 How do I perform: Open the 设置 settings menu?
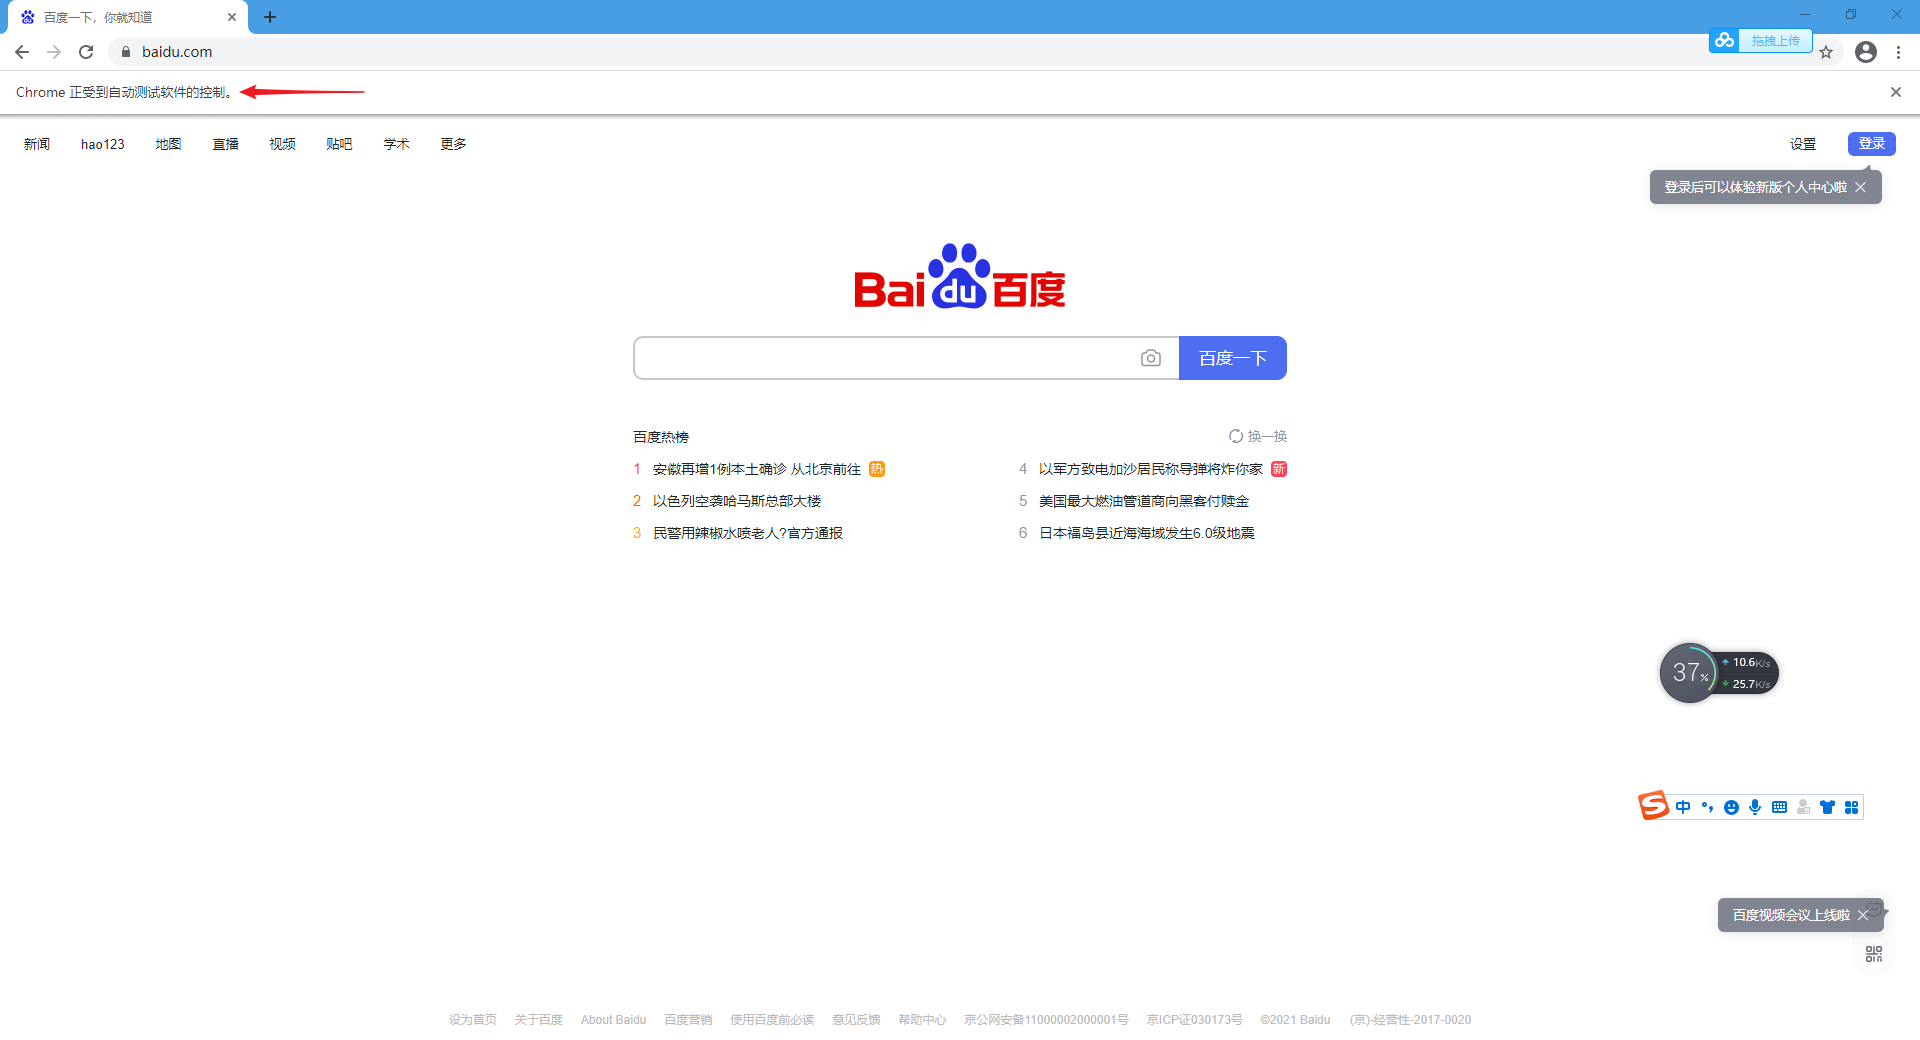coord(1803,144)
